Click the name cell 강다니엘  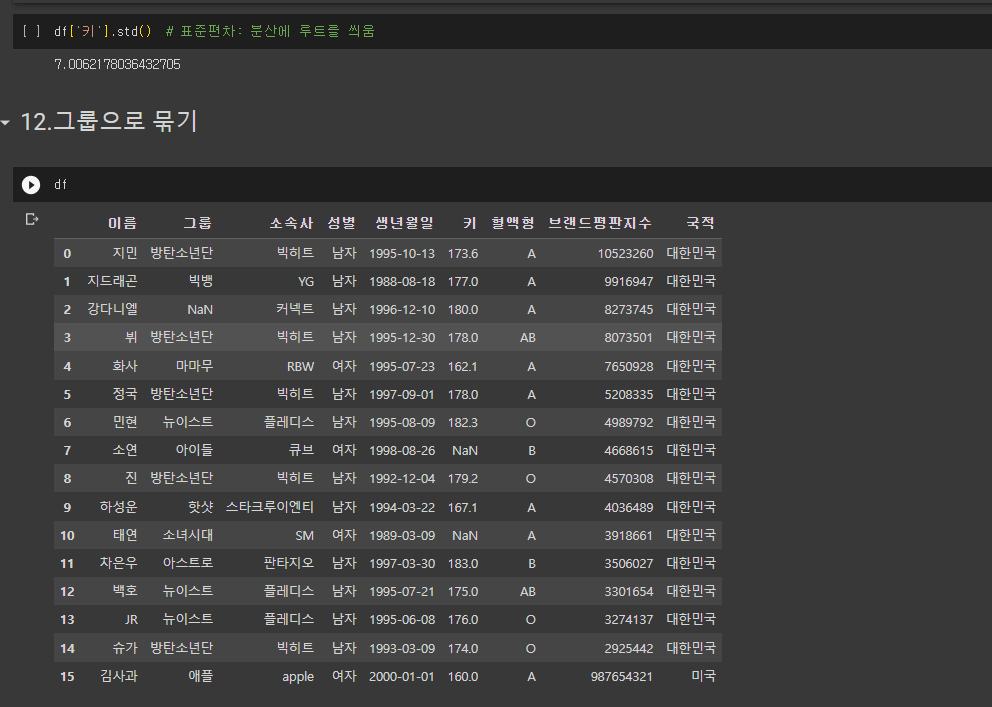[112, 309]
